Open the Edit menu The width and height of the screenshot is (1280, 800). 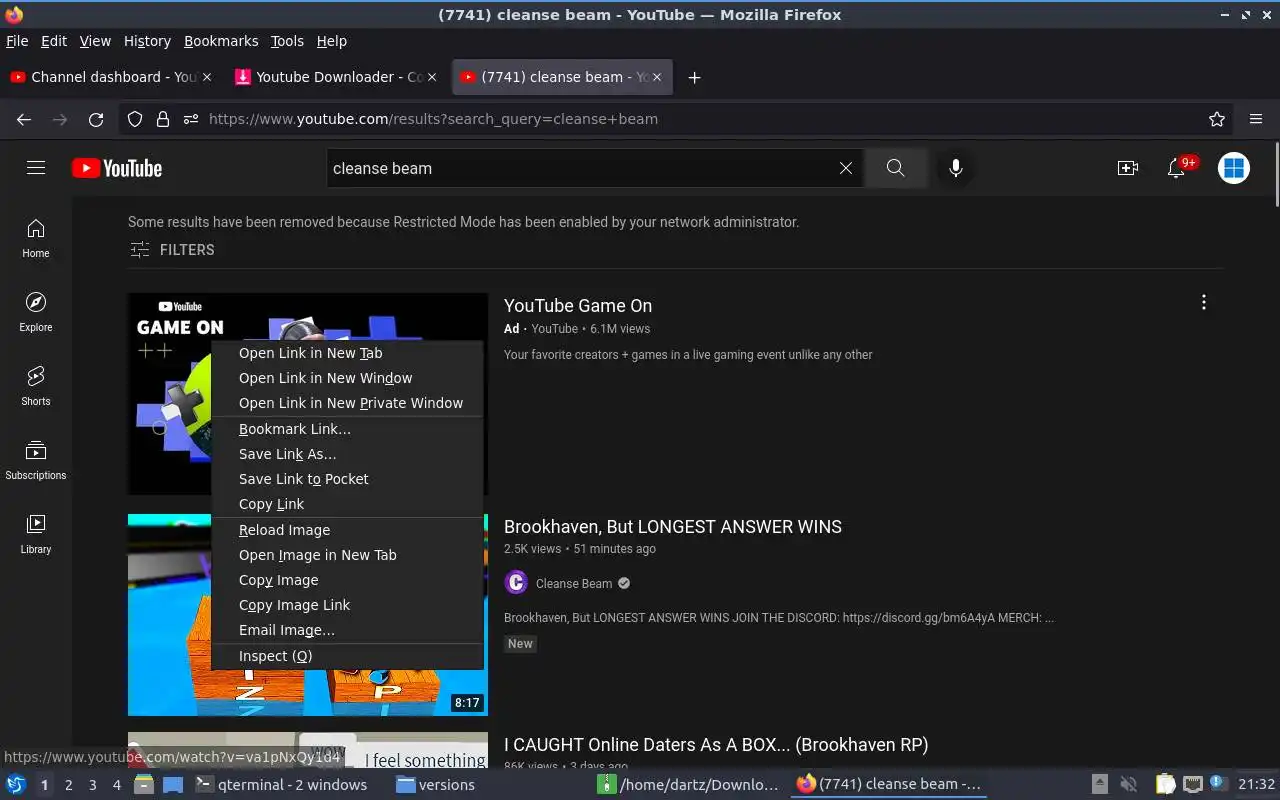click(x=54, y=41)
